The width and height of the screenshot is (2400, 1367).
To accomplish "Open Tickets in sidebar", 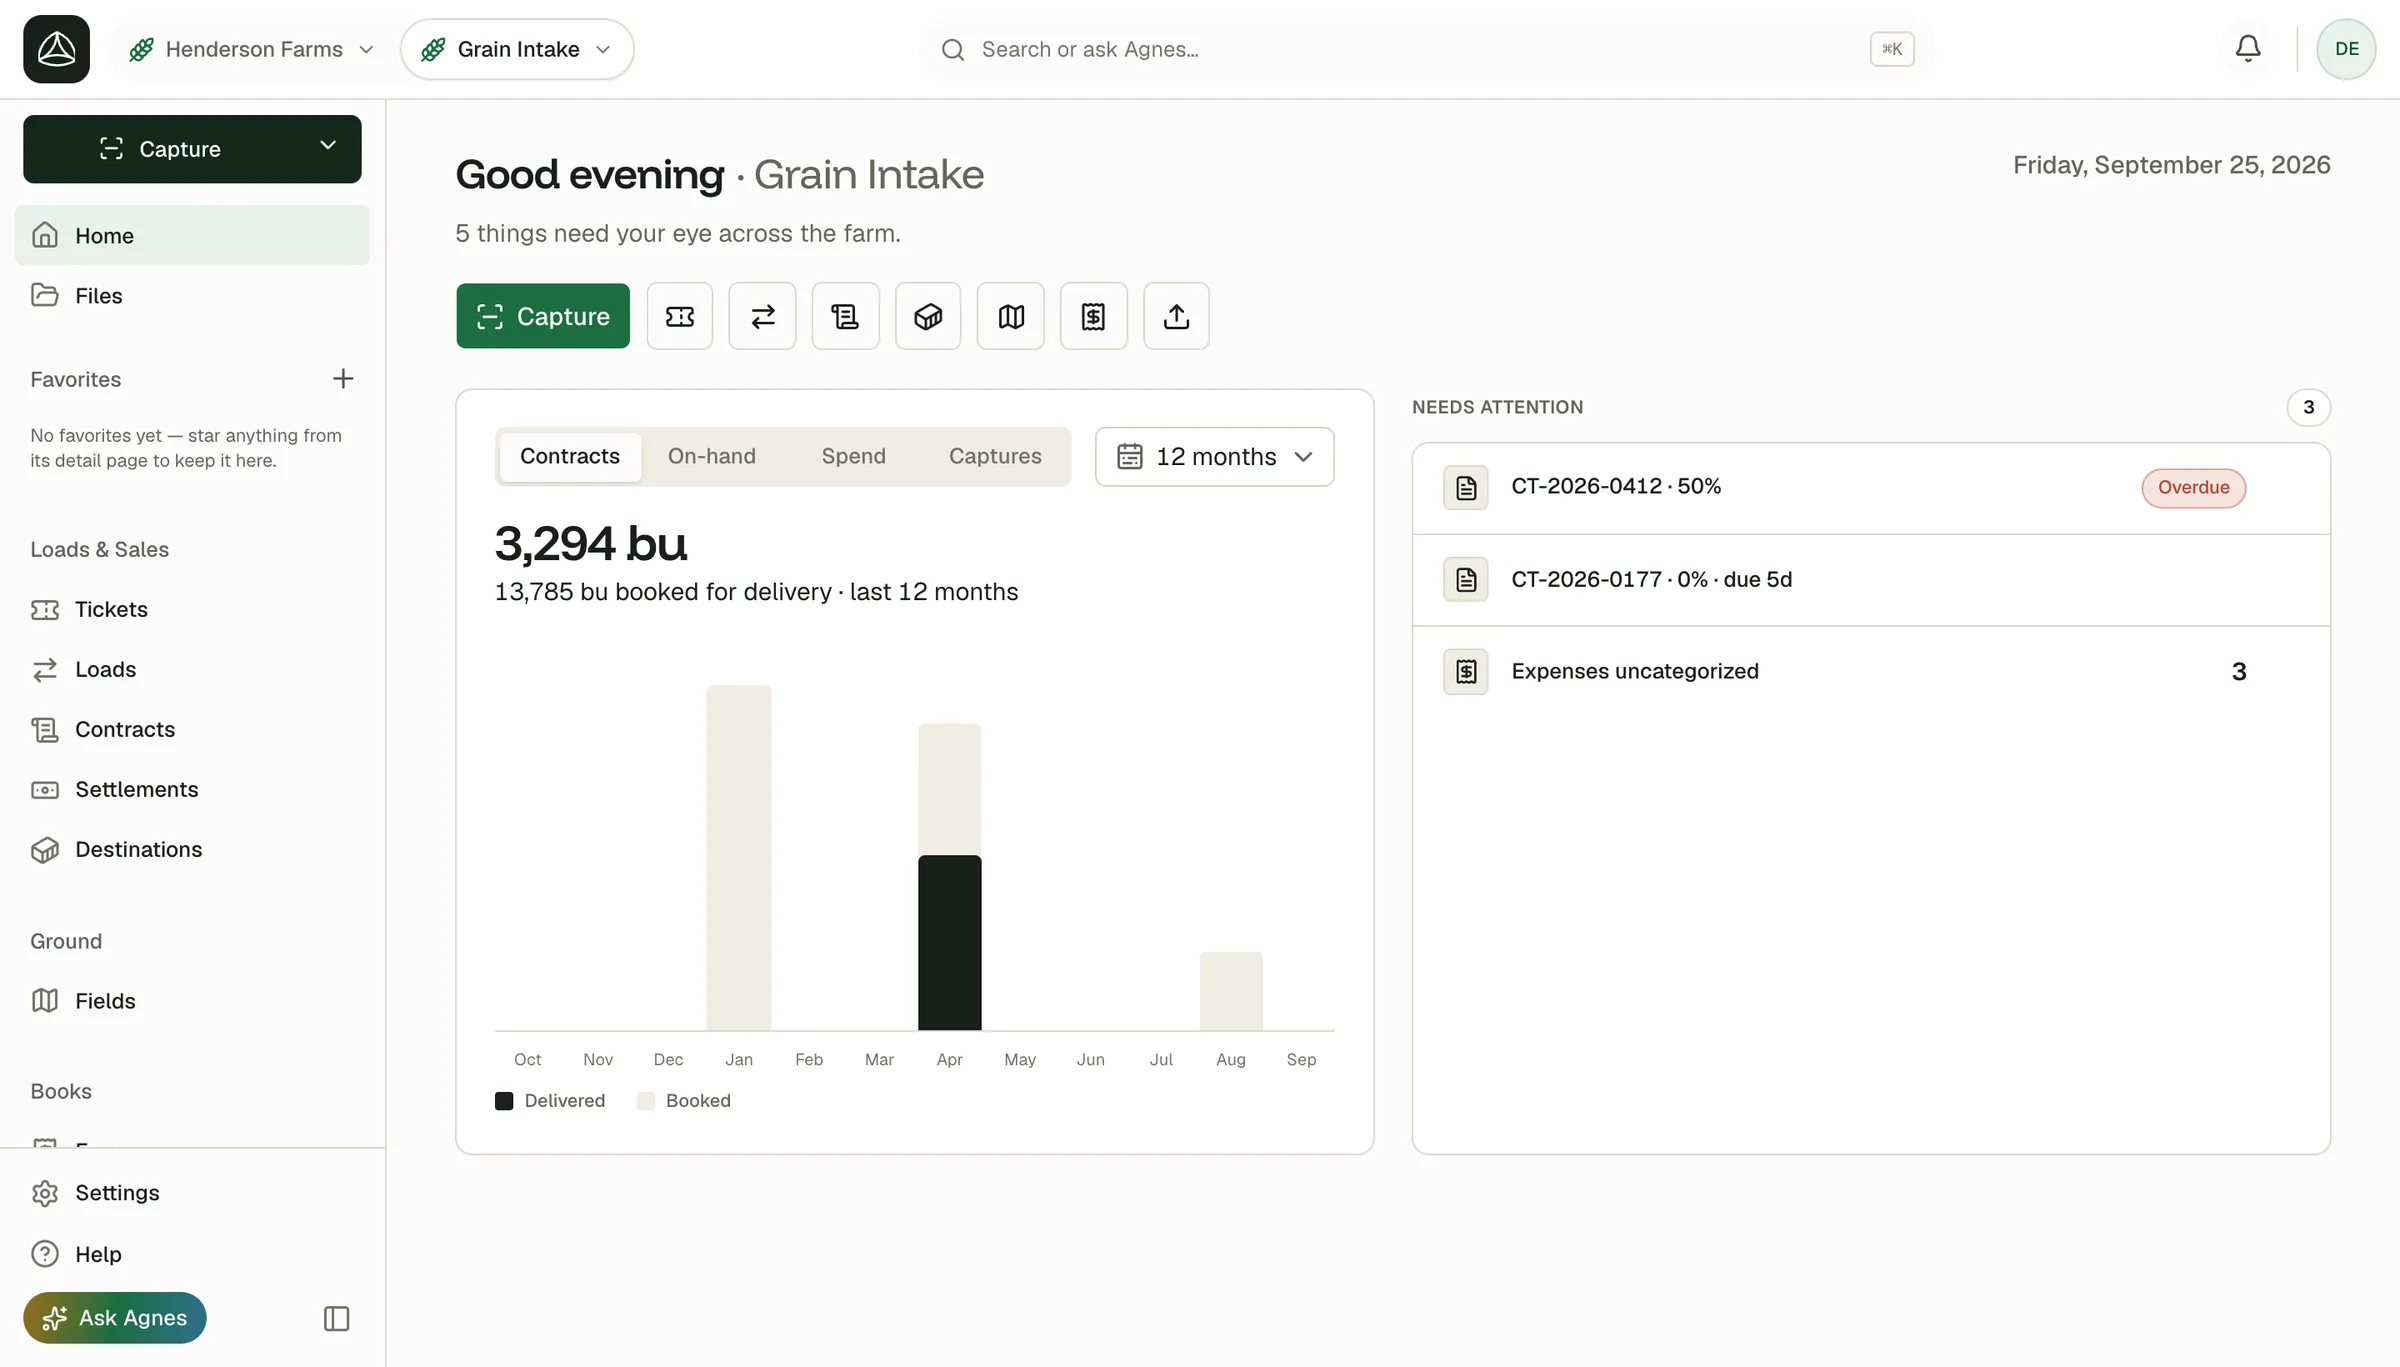I will (x=192, y=609).
